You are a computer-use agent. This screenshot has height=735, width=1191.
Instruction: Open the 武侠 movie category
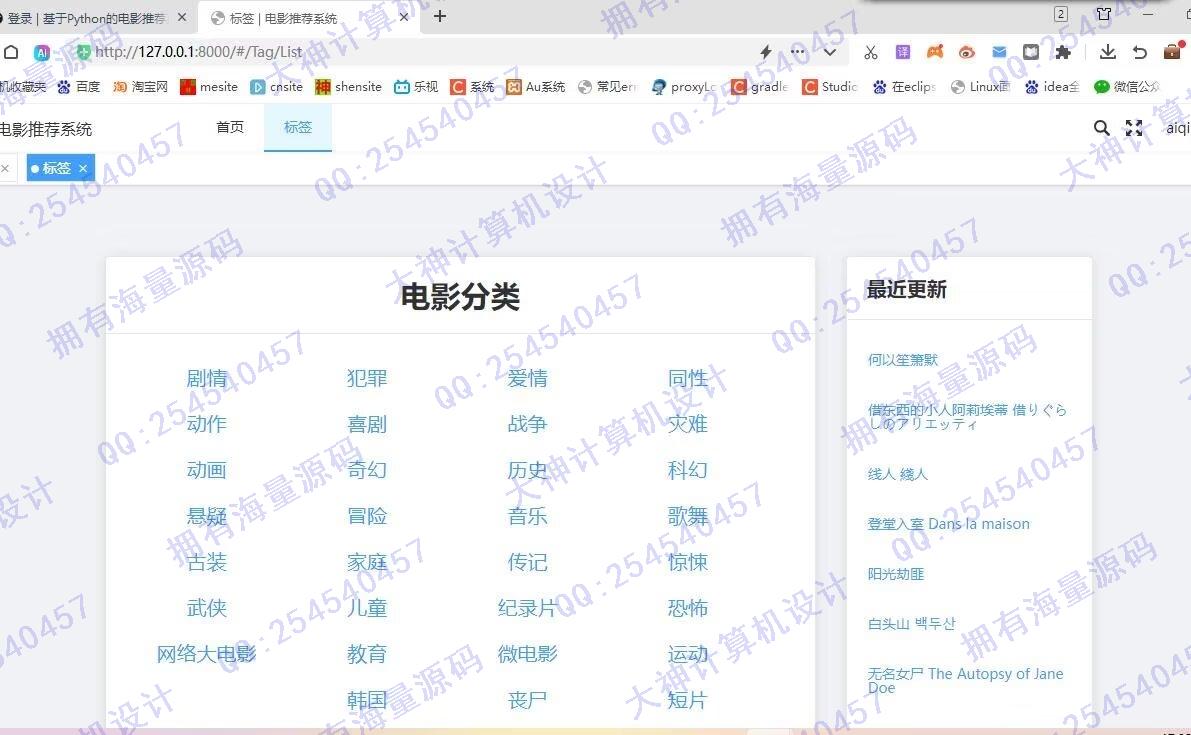(x=207, y=608)
